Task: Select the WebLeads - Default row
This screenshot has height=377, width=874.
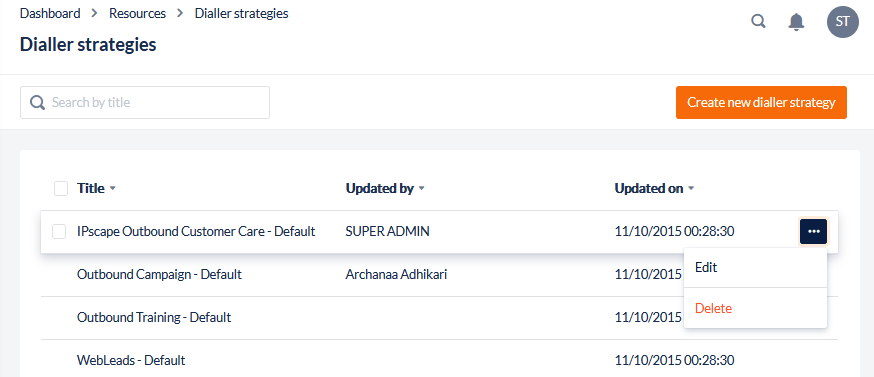Action: pyautogui.click(x=439, y=360)
